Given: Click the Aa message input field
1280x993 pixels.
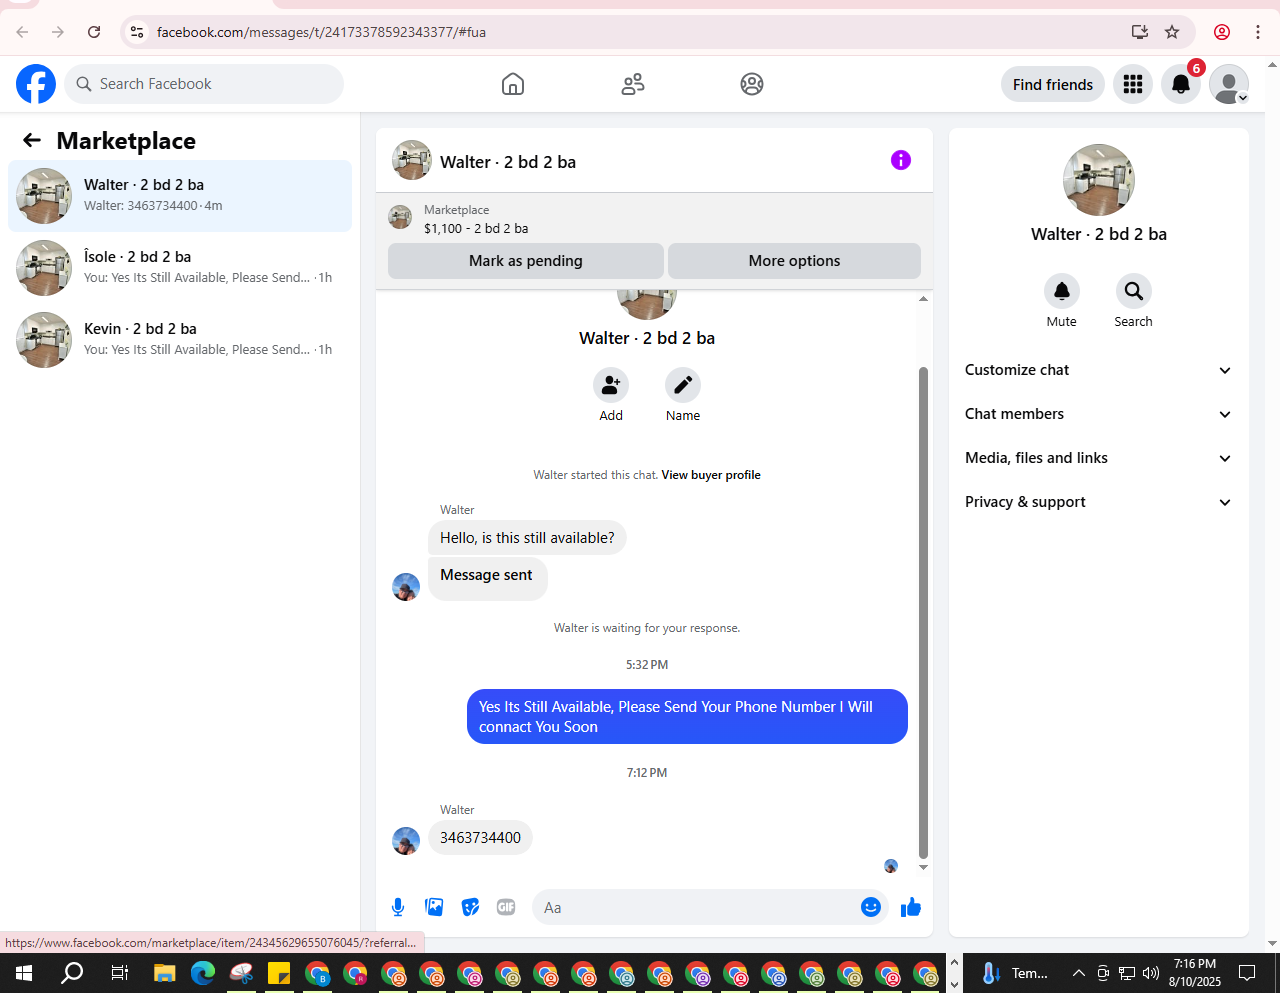Looking at the screenshot, I should click(696, 907).
